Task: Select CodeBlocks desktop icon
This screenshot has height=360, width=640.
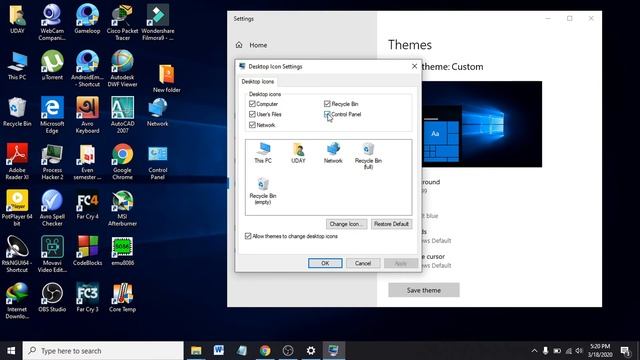Action: click(87, 251)
